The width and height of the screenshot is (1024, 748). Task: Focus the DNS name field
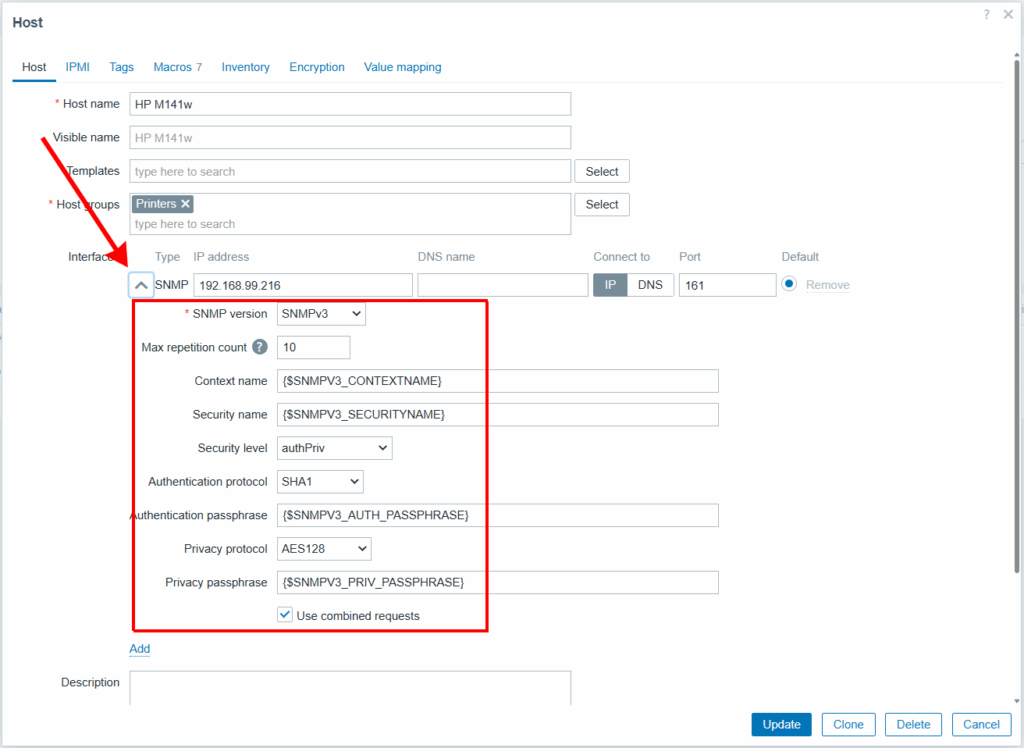[x=503, y=285]
